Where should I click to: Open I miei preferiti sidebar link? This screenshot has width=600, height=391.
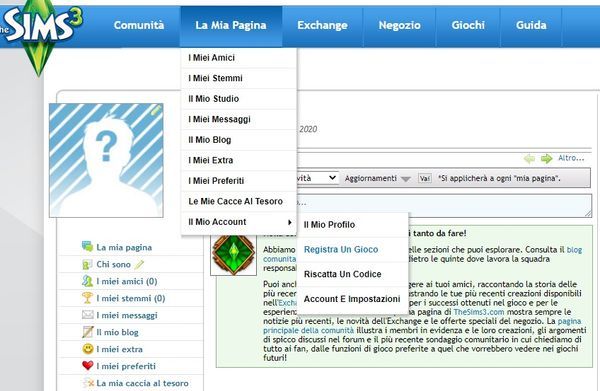(126, 366)
